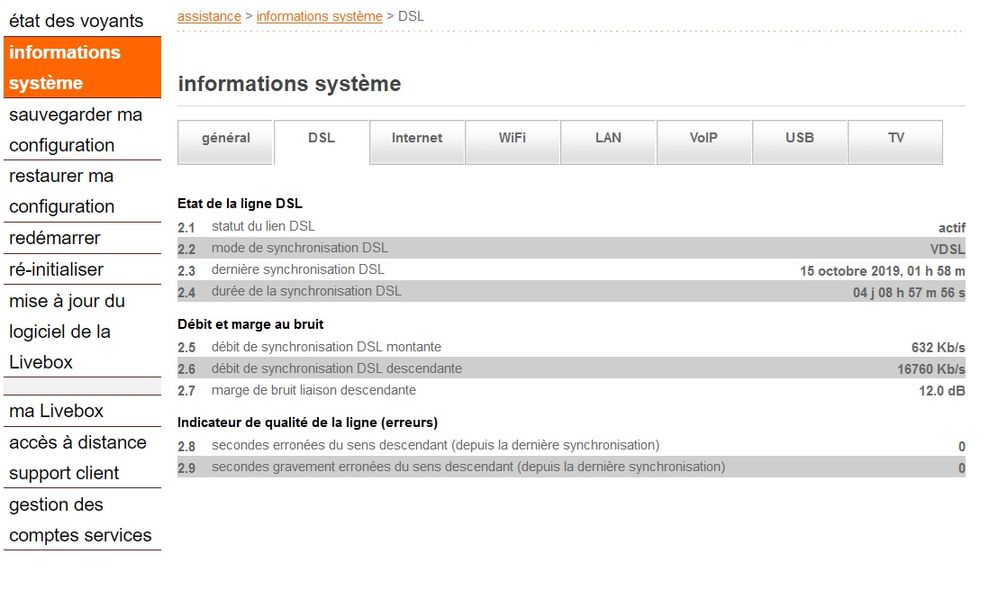This screenshot has height=591, width=998.
Task: Open the assistance breadcrumb link
Action: coord(208,16)
